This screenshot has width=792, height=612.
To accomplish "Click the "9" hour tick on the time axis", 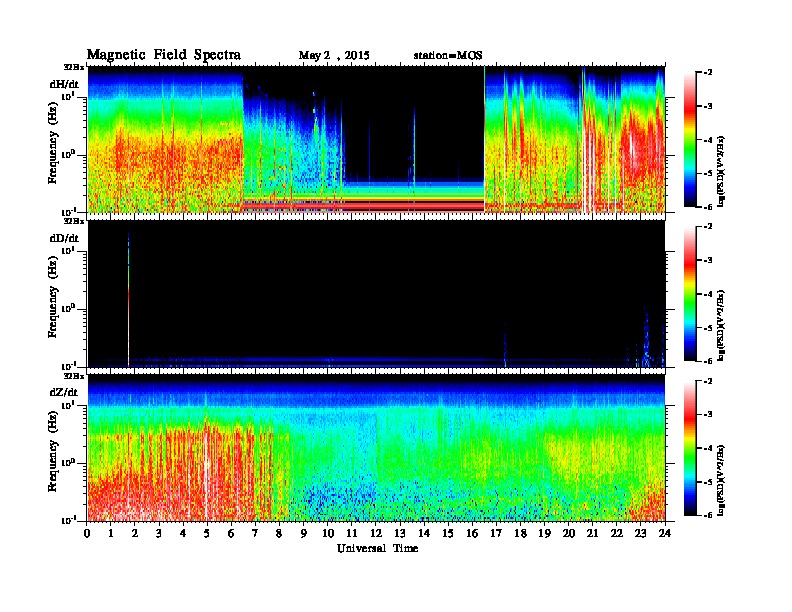I will coord(304,533).
